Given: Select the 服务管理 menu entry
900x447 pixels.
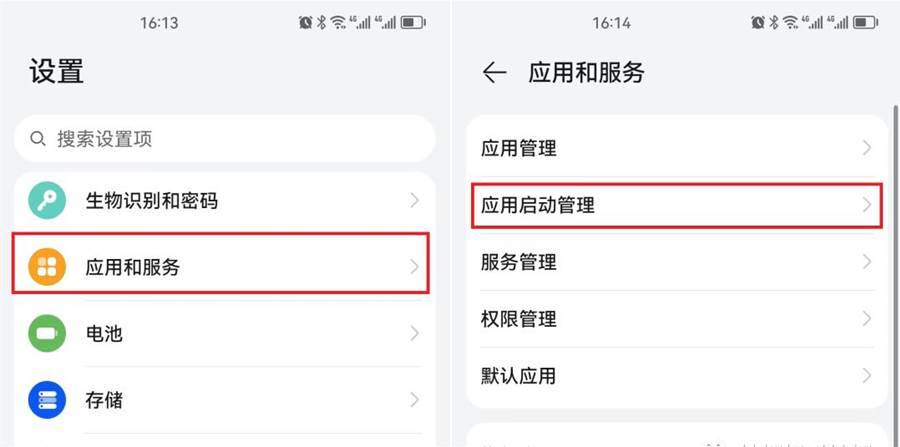Looking at the screenshot, I should pos(520,263).
